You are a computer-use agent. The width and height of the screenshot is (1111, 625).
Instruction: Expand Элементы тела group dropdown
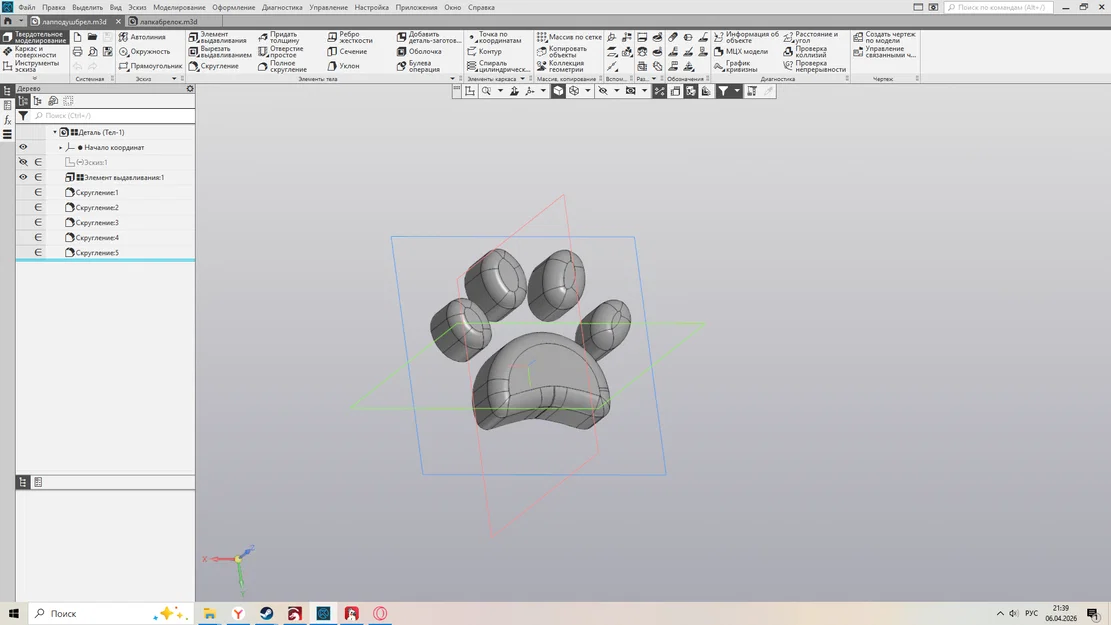coord(453,79)
